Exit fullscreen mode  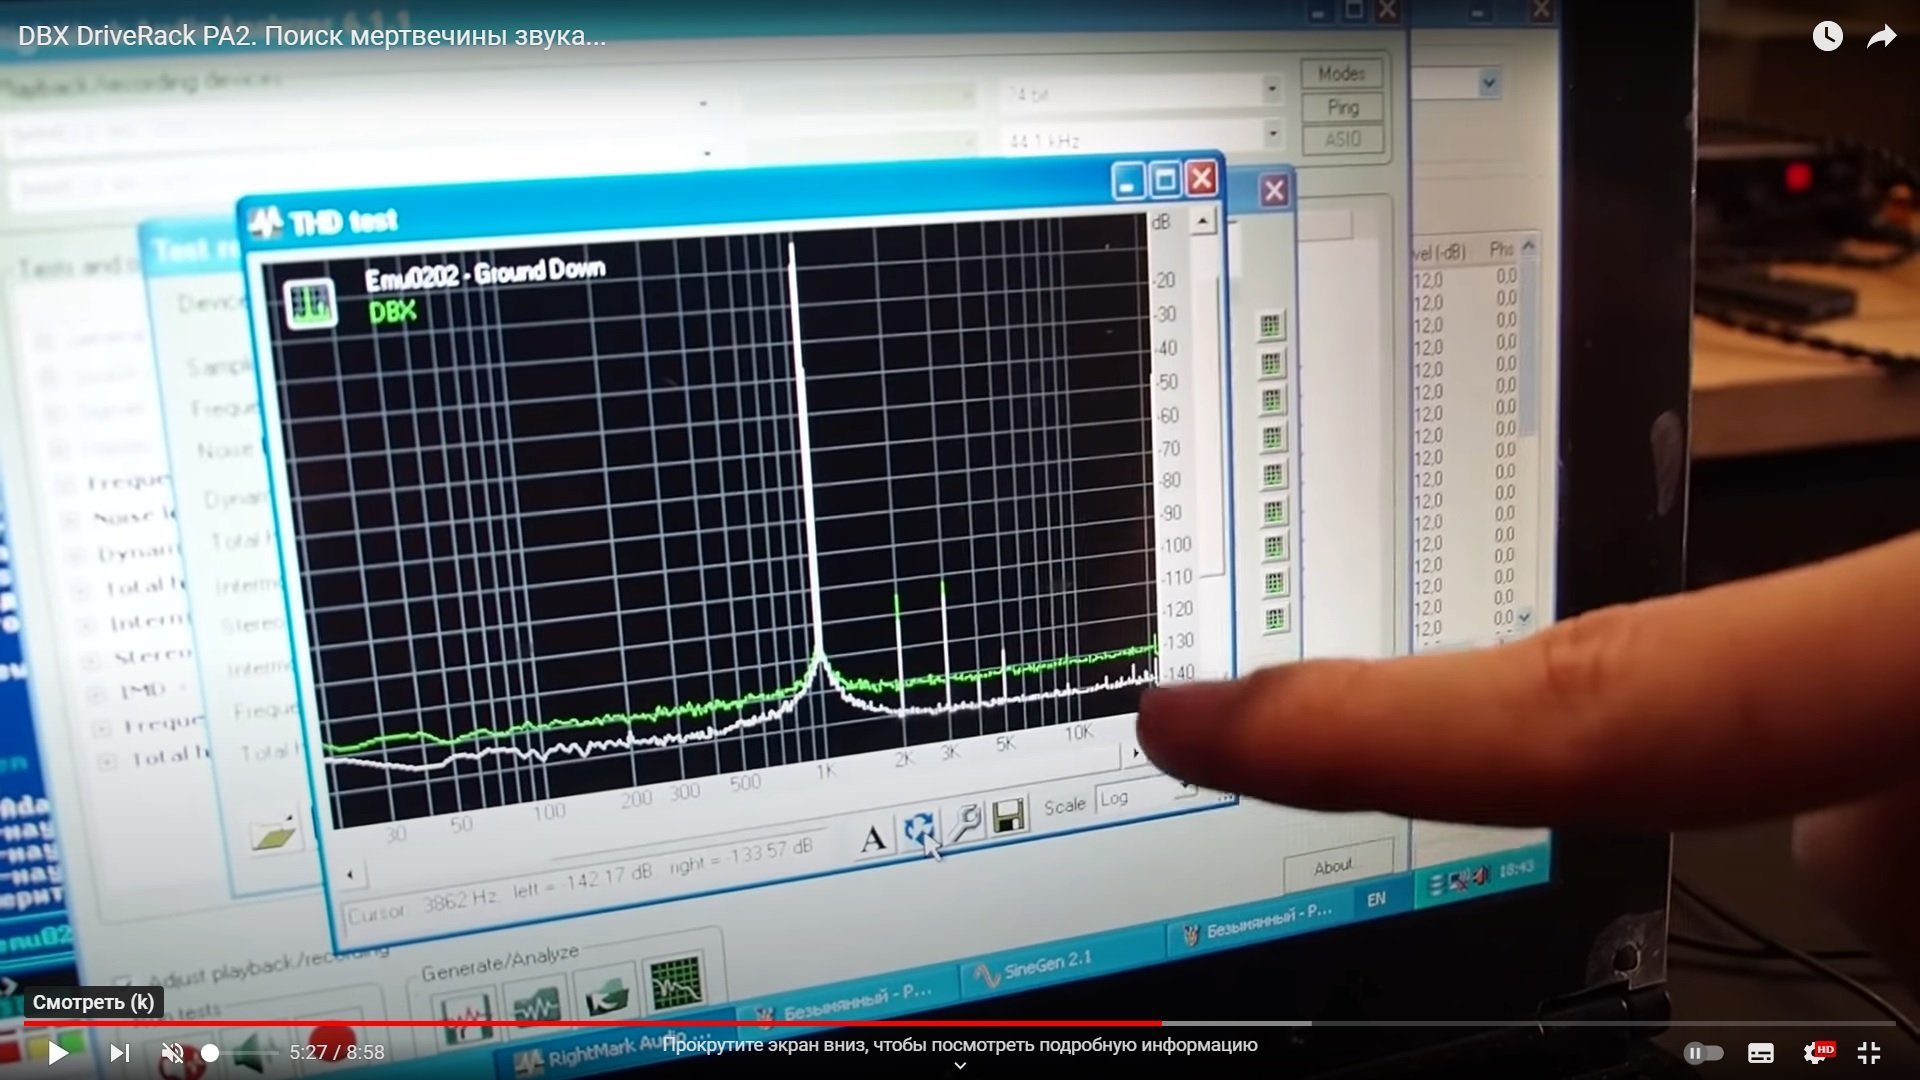1869,1052
